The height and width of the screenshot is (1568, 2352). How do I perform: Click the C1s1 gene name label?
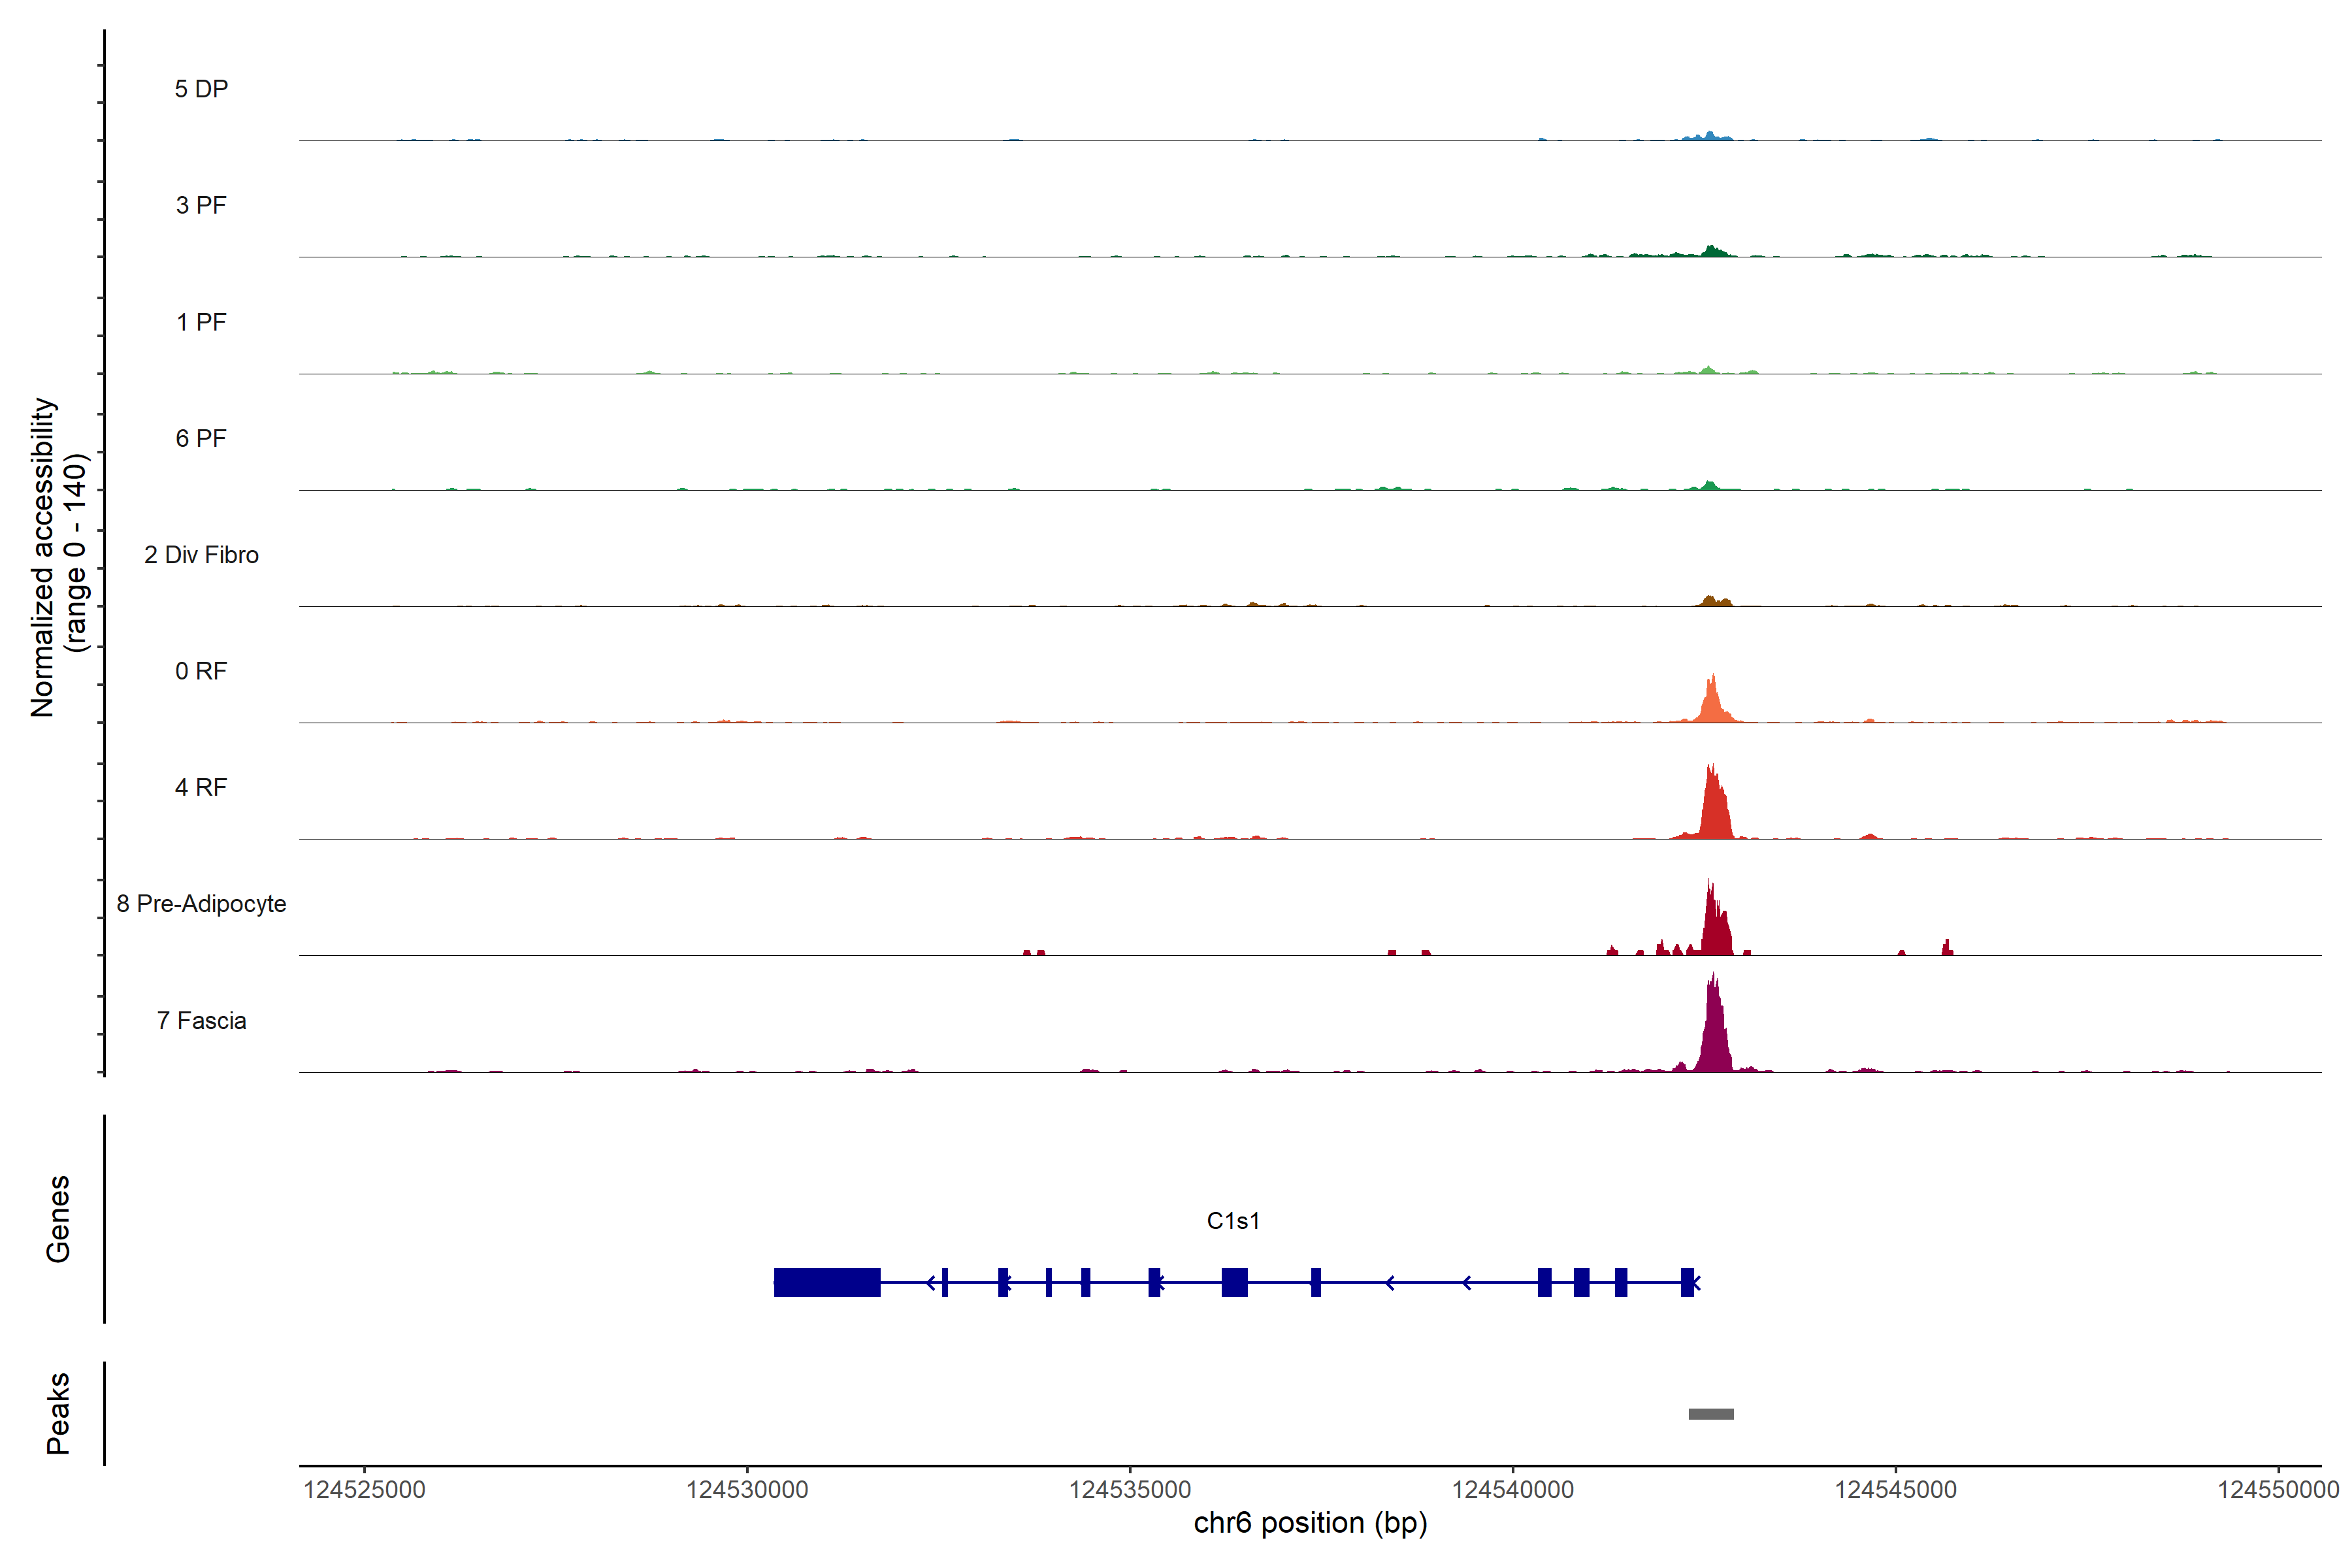click(1233, 1221)
